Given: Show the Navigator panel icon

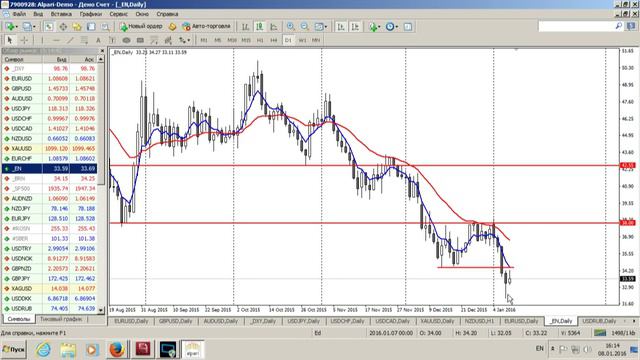Looking at the screenshot, I should tap(77, 27).
